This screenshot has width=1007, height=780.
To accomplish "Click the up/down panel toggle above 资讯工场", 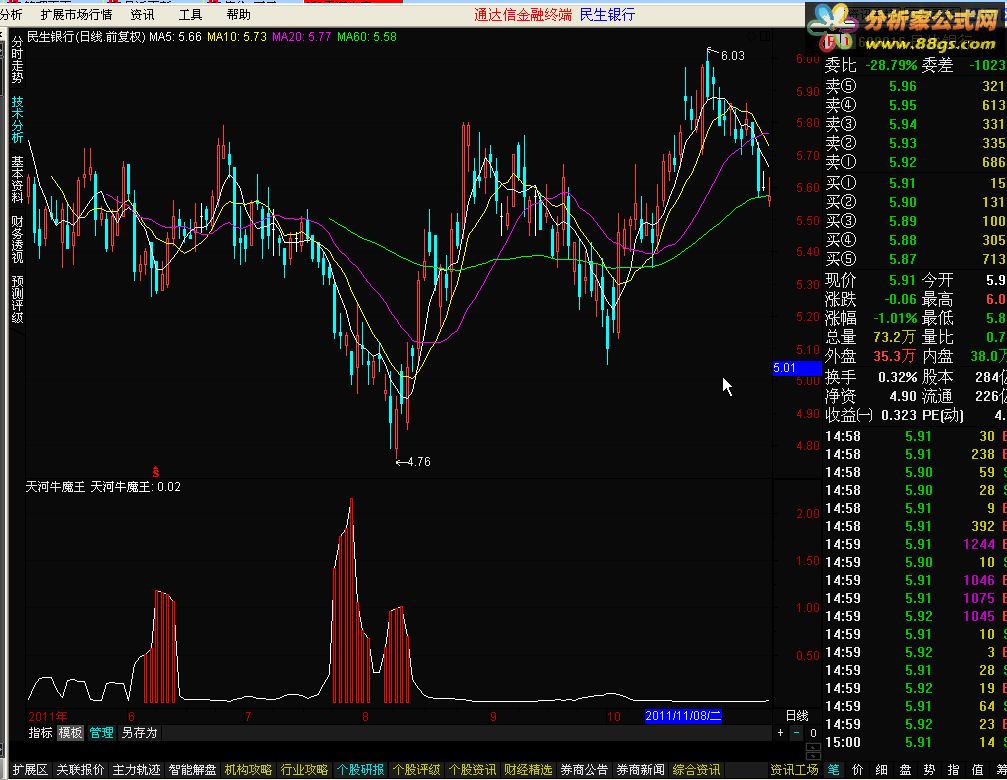I will 813,752.
